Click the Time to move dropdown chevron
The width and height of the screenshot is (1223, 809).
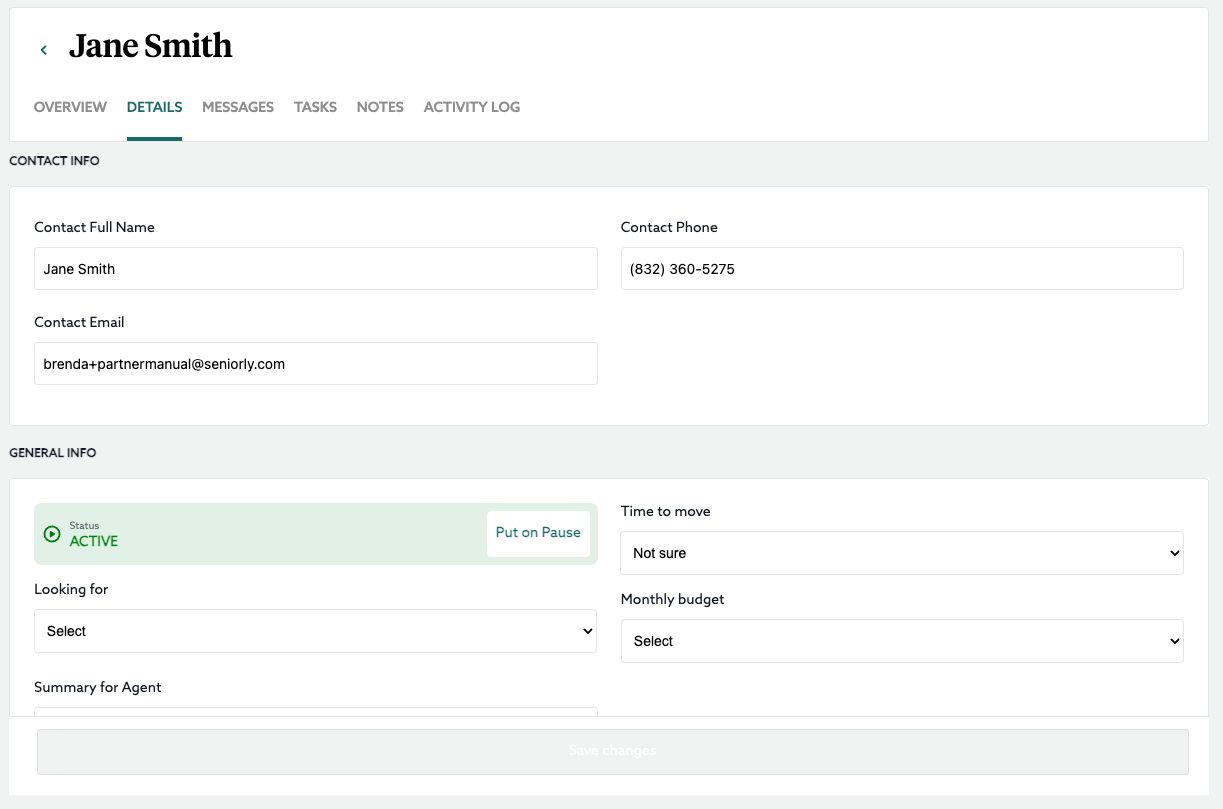click(1174, 553)
